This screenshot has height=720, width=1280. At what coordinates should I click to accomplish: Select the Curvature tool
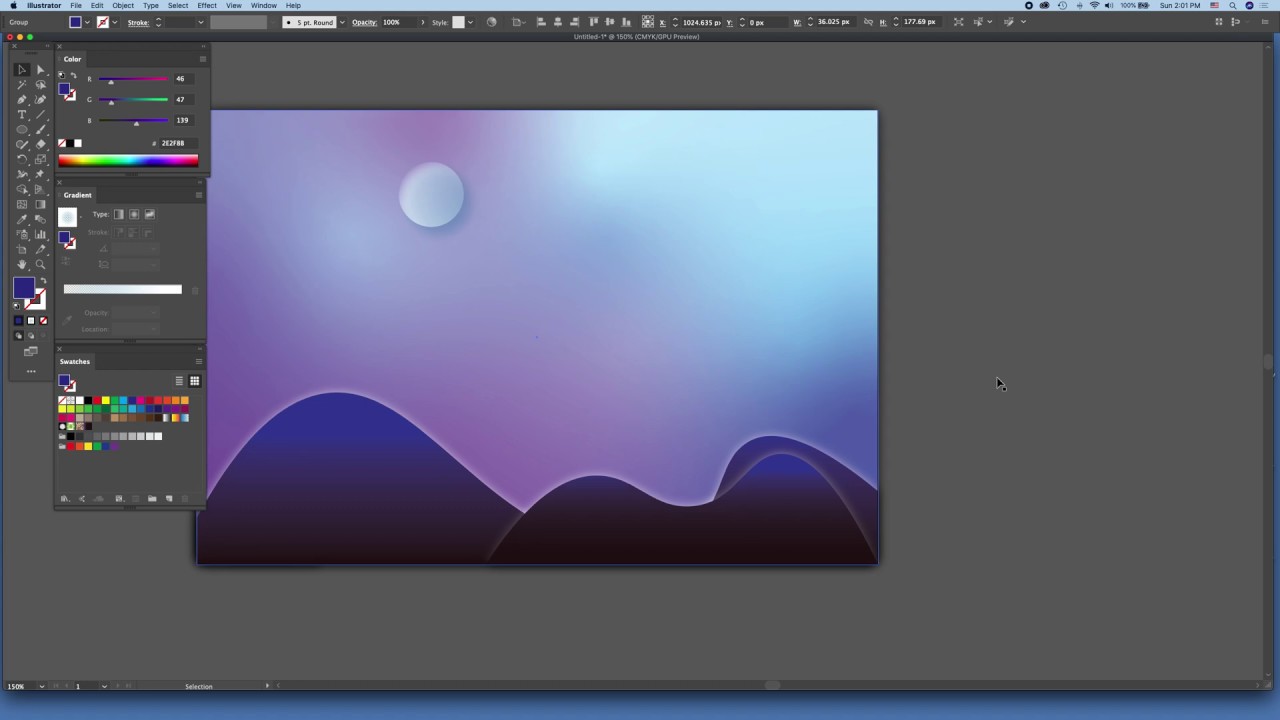click(x=41, y=99)
